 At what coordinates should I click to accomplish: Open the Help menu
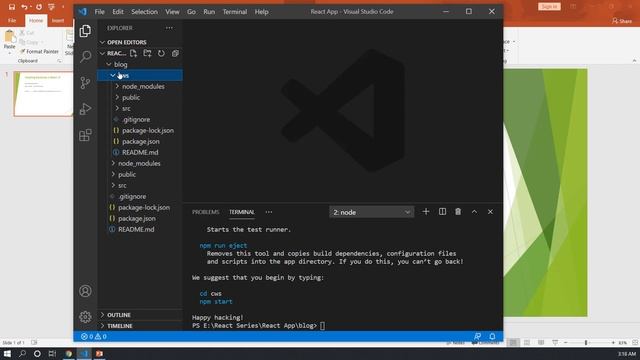pos(262,12)
